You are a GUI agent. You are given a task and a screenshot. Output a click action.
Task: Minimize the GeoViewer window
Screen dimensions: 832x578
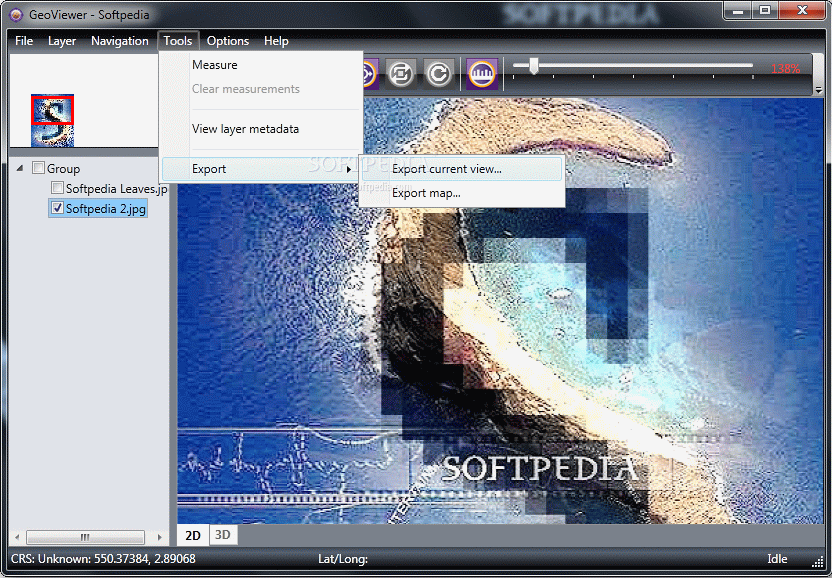tap(738, 10)
